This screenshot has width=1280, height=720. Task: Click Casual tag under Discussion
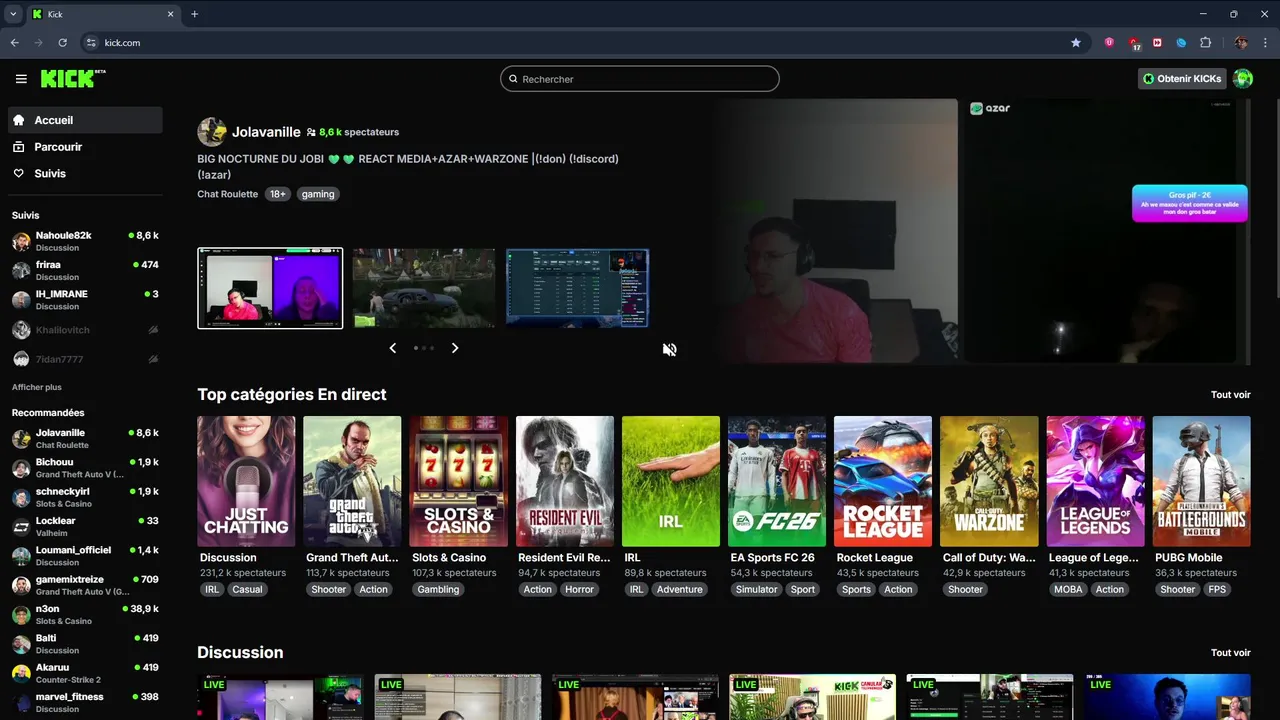click(247, 589)
